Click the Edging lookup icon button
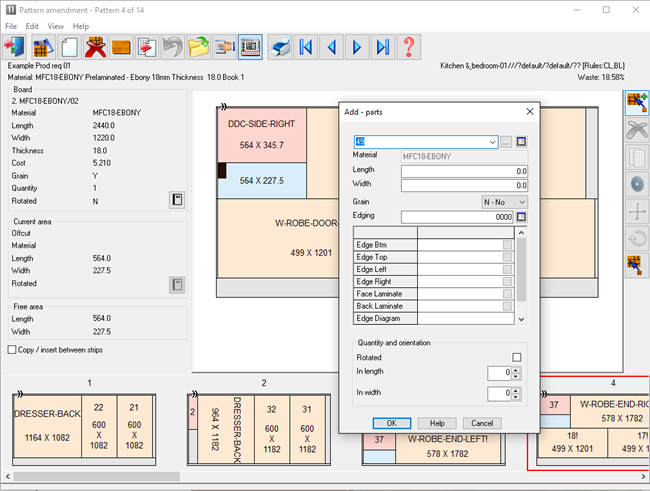This screenshot has height=491, width=650. 522,217
